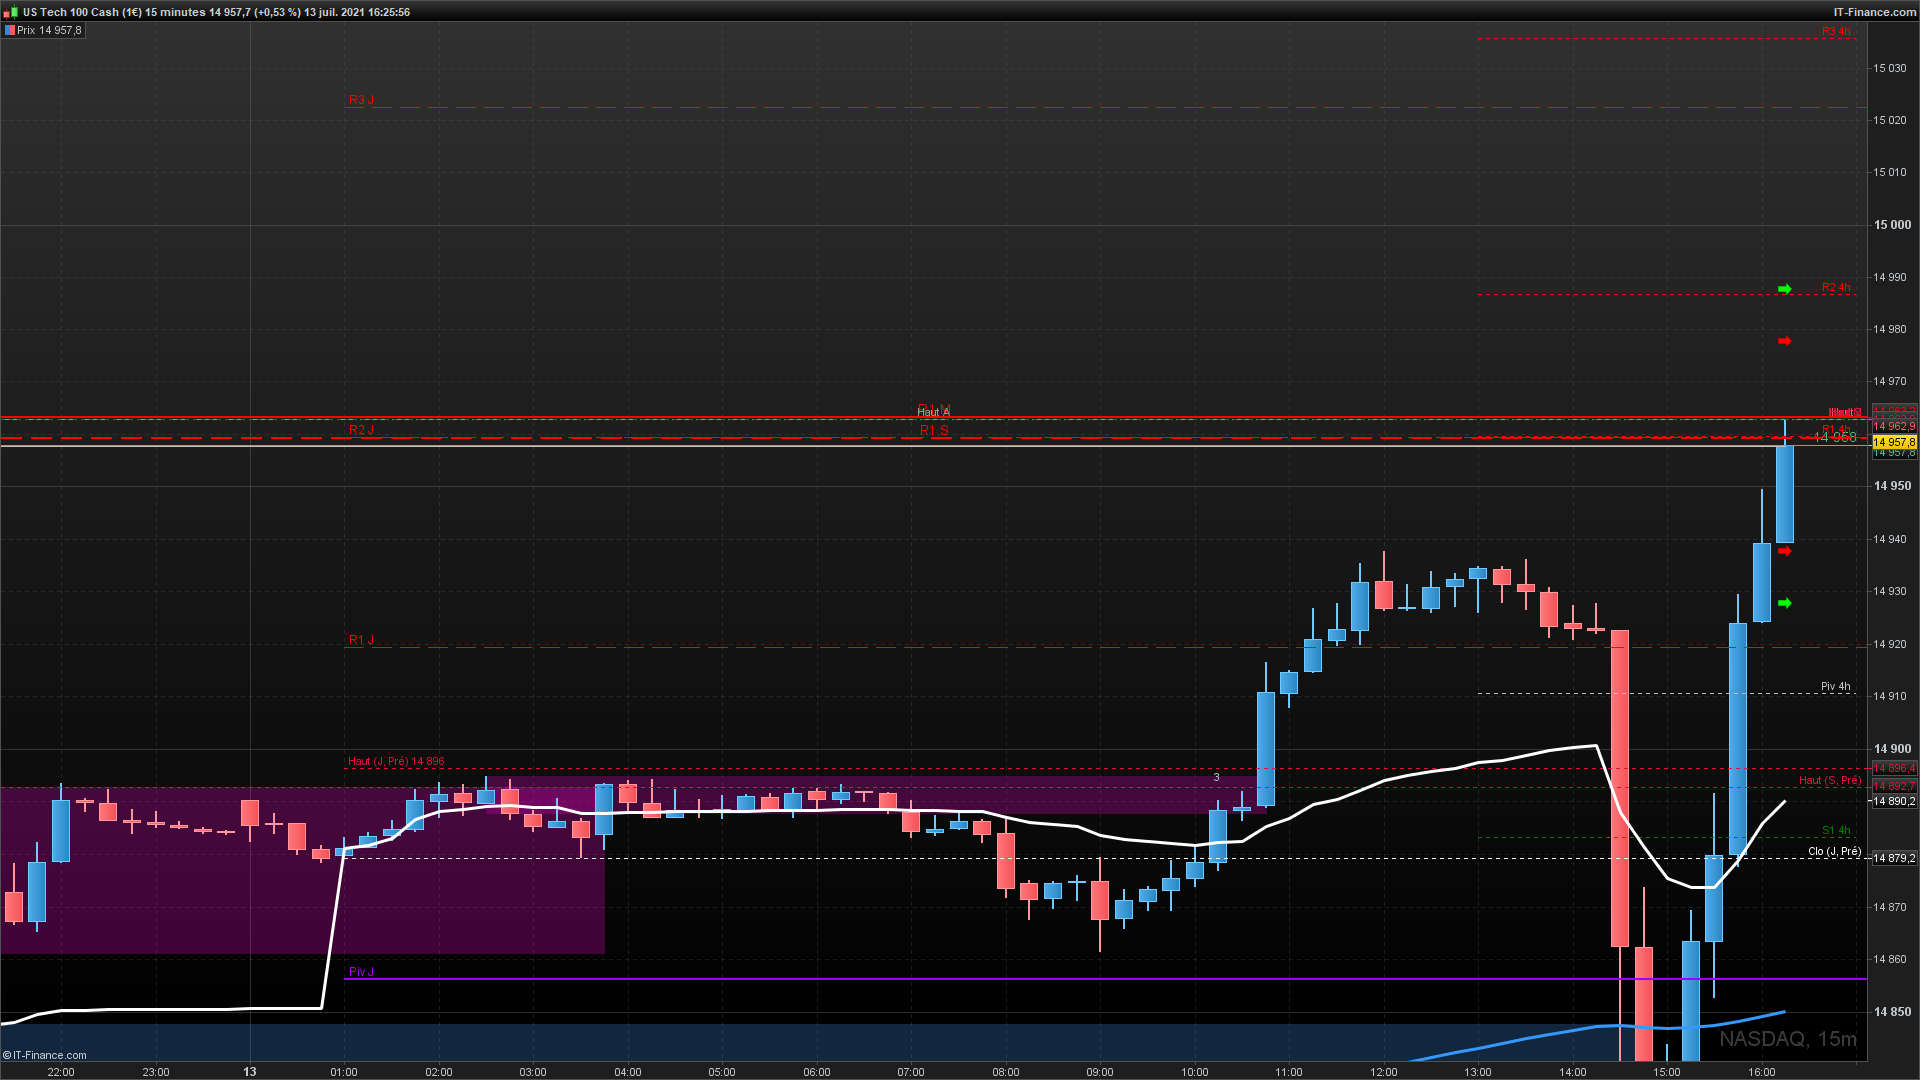Click the green arrow near 14 930
Screen dimensions: 1920x1080
tap(1784, 603)
